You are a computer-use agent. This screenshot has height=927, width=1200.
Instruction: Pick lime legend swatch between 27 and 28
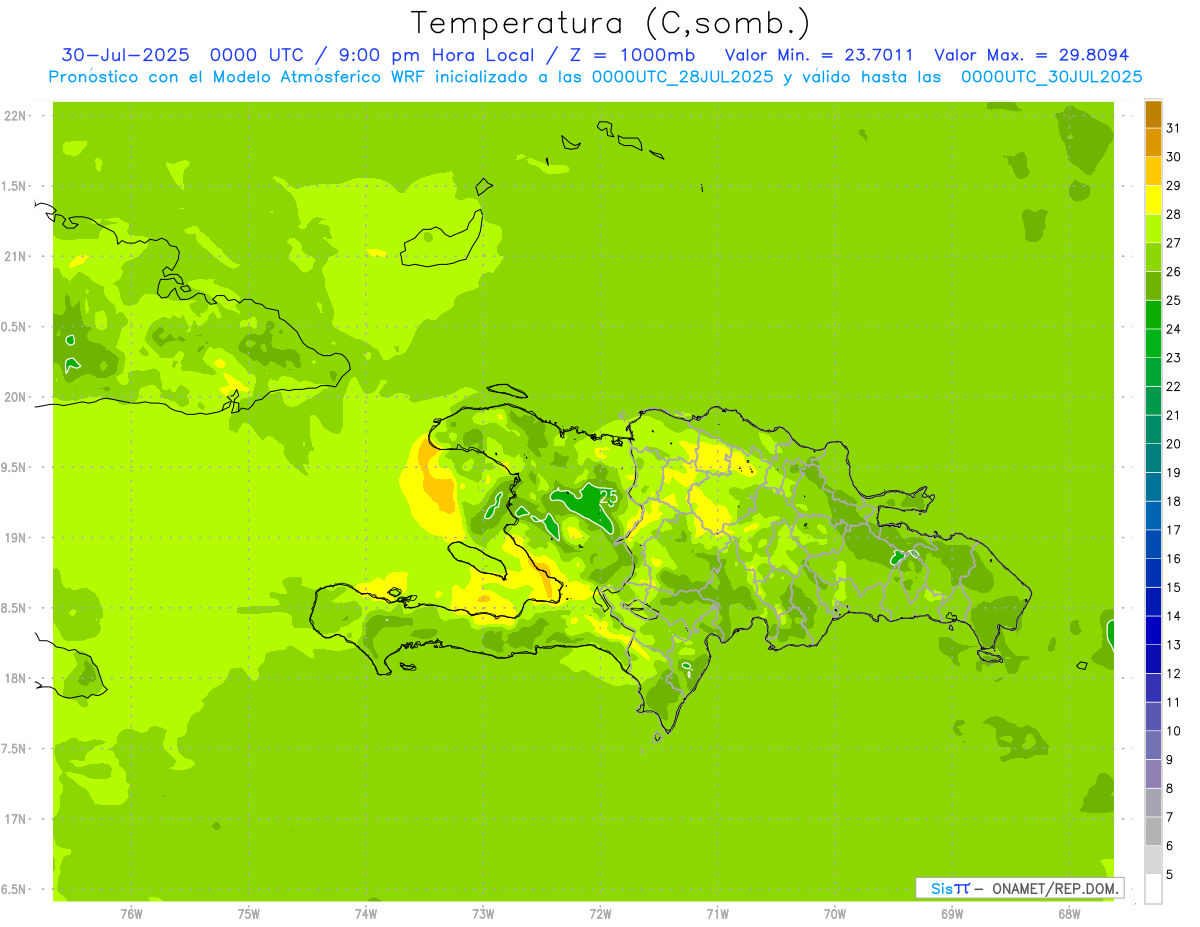pyautogui.click(x=1153, y=228)
